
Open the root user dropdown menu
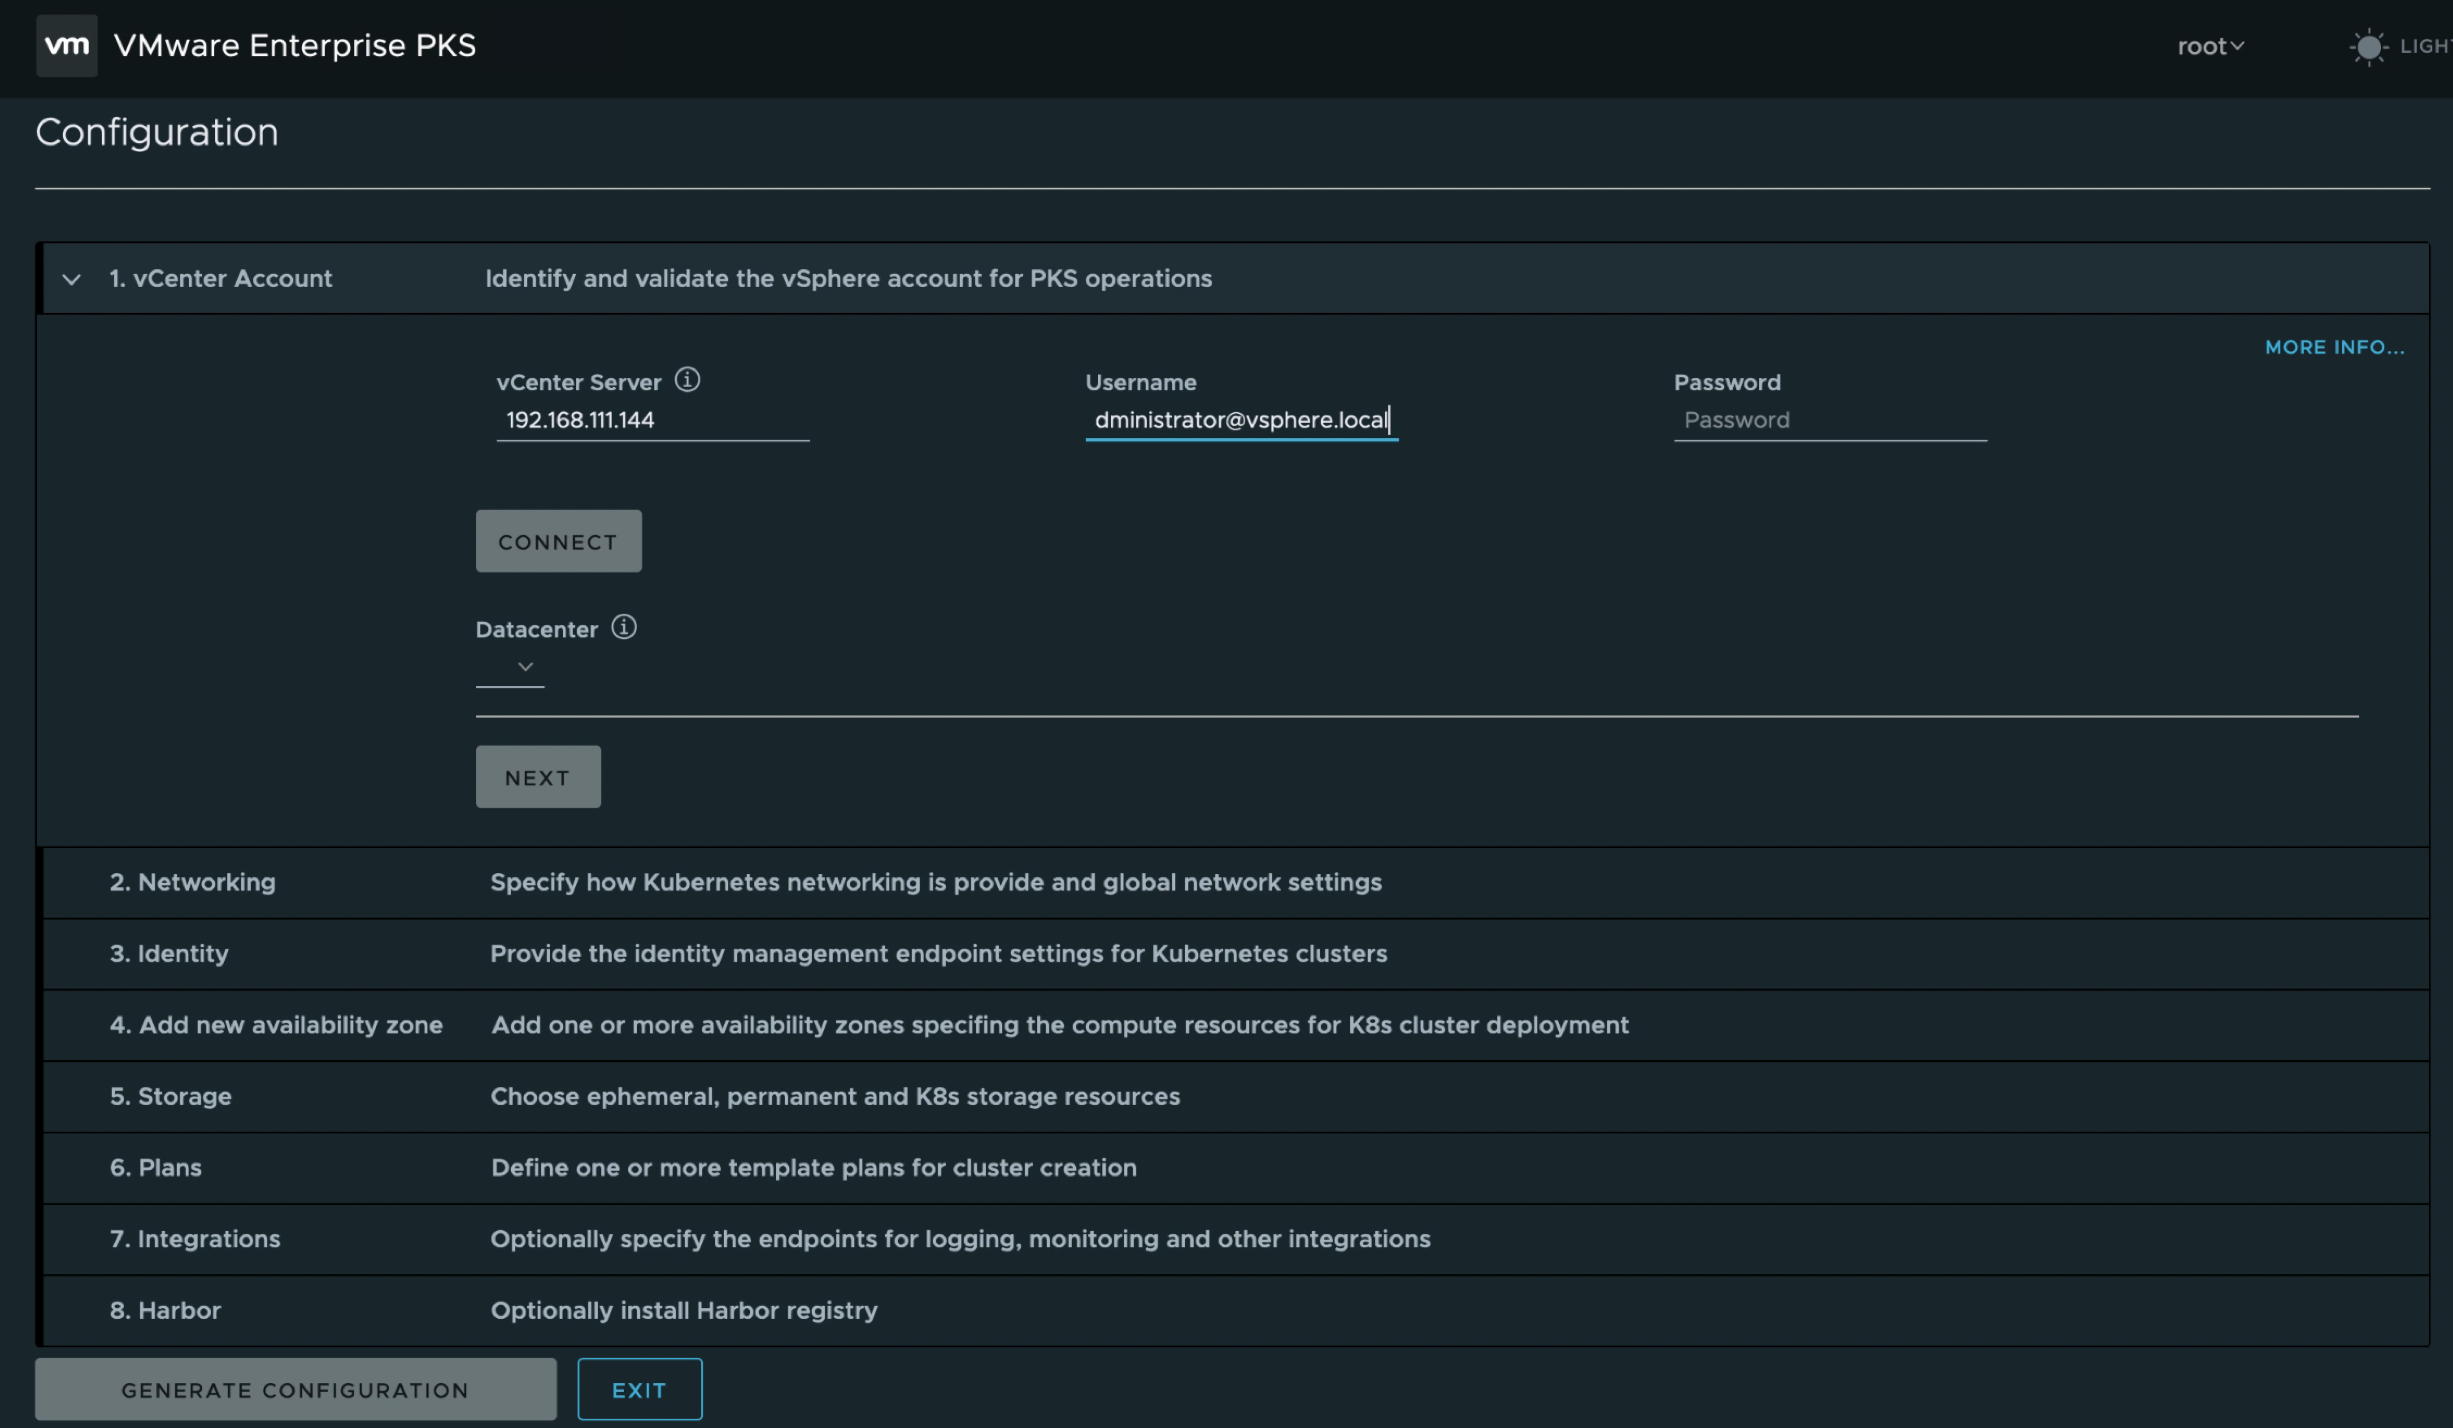[2211, 46]
